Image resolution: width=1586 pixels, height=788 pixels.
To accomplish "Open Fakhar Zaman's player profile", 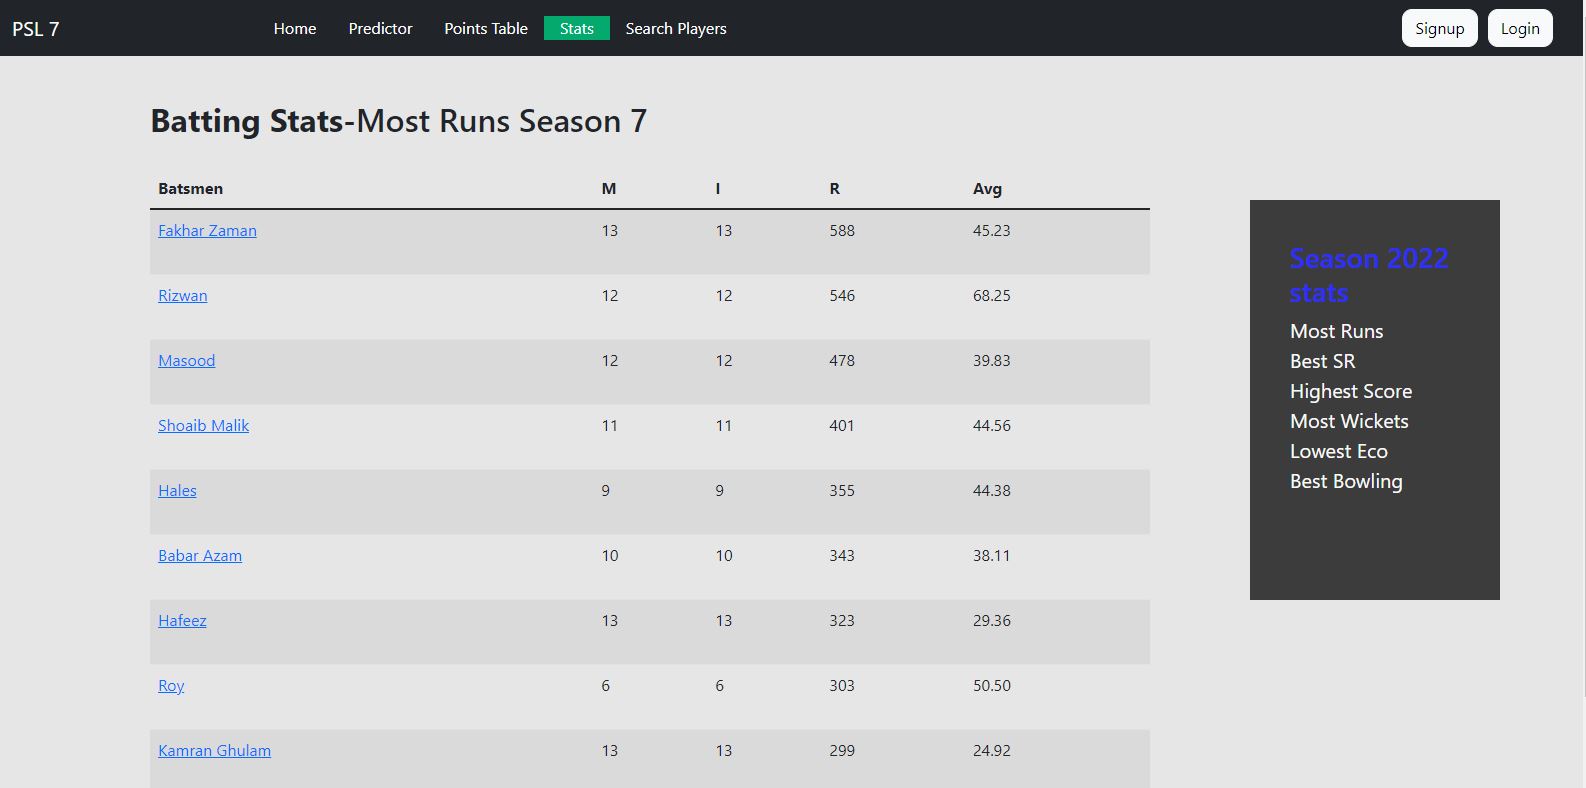I will click(207, 231).
